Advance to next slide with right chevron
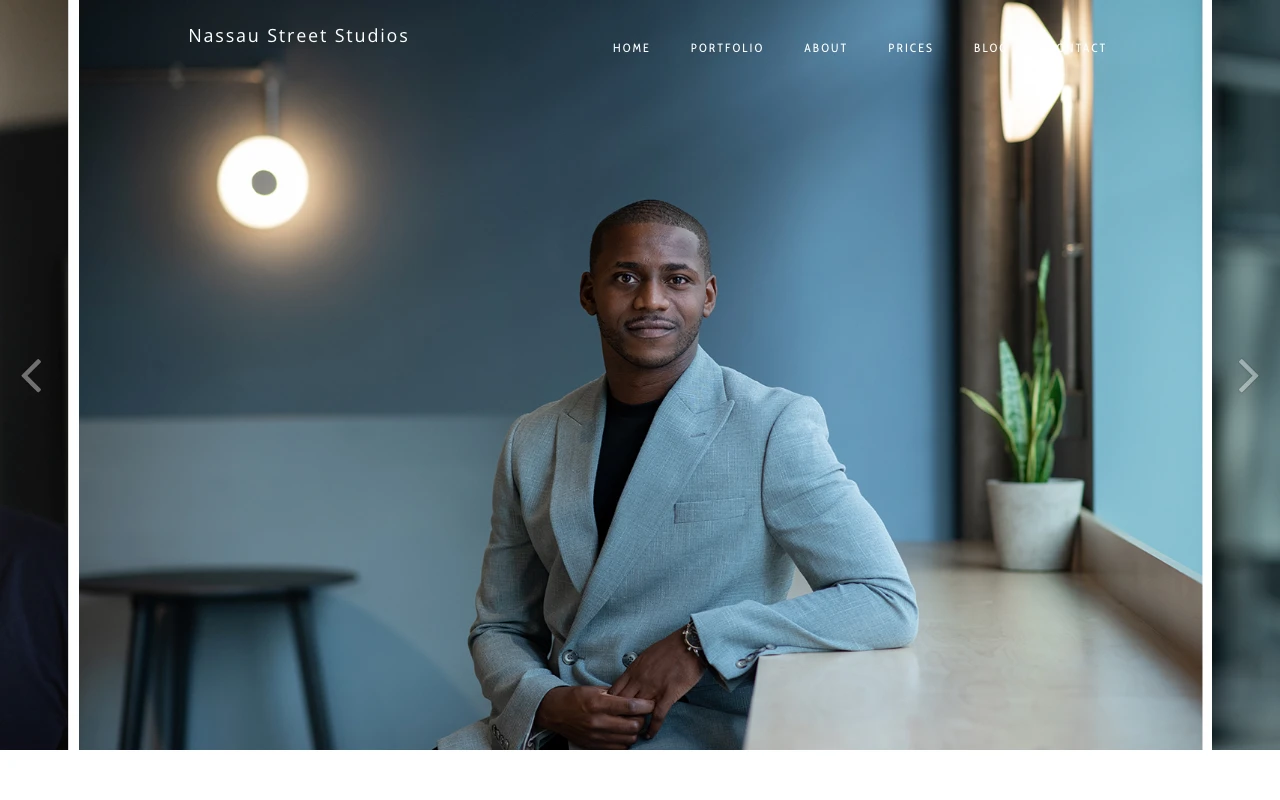This screenshot has width=1280, height=800. [x=1248, y=376]
